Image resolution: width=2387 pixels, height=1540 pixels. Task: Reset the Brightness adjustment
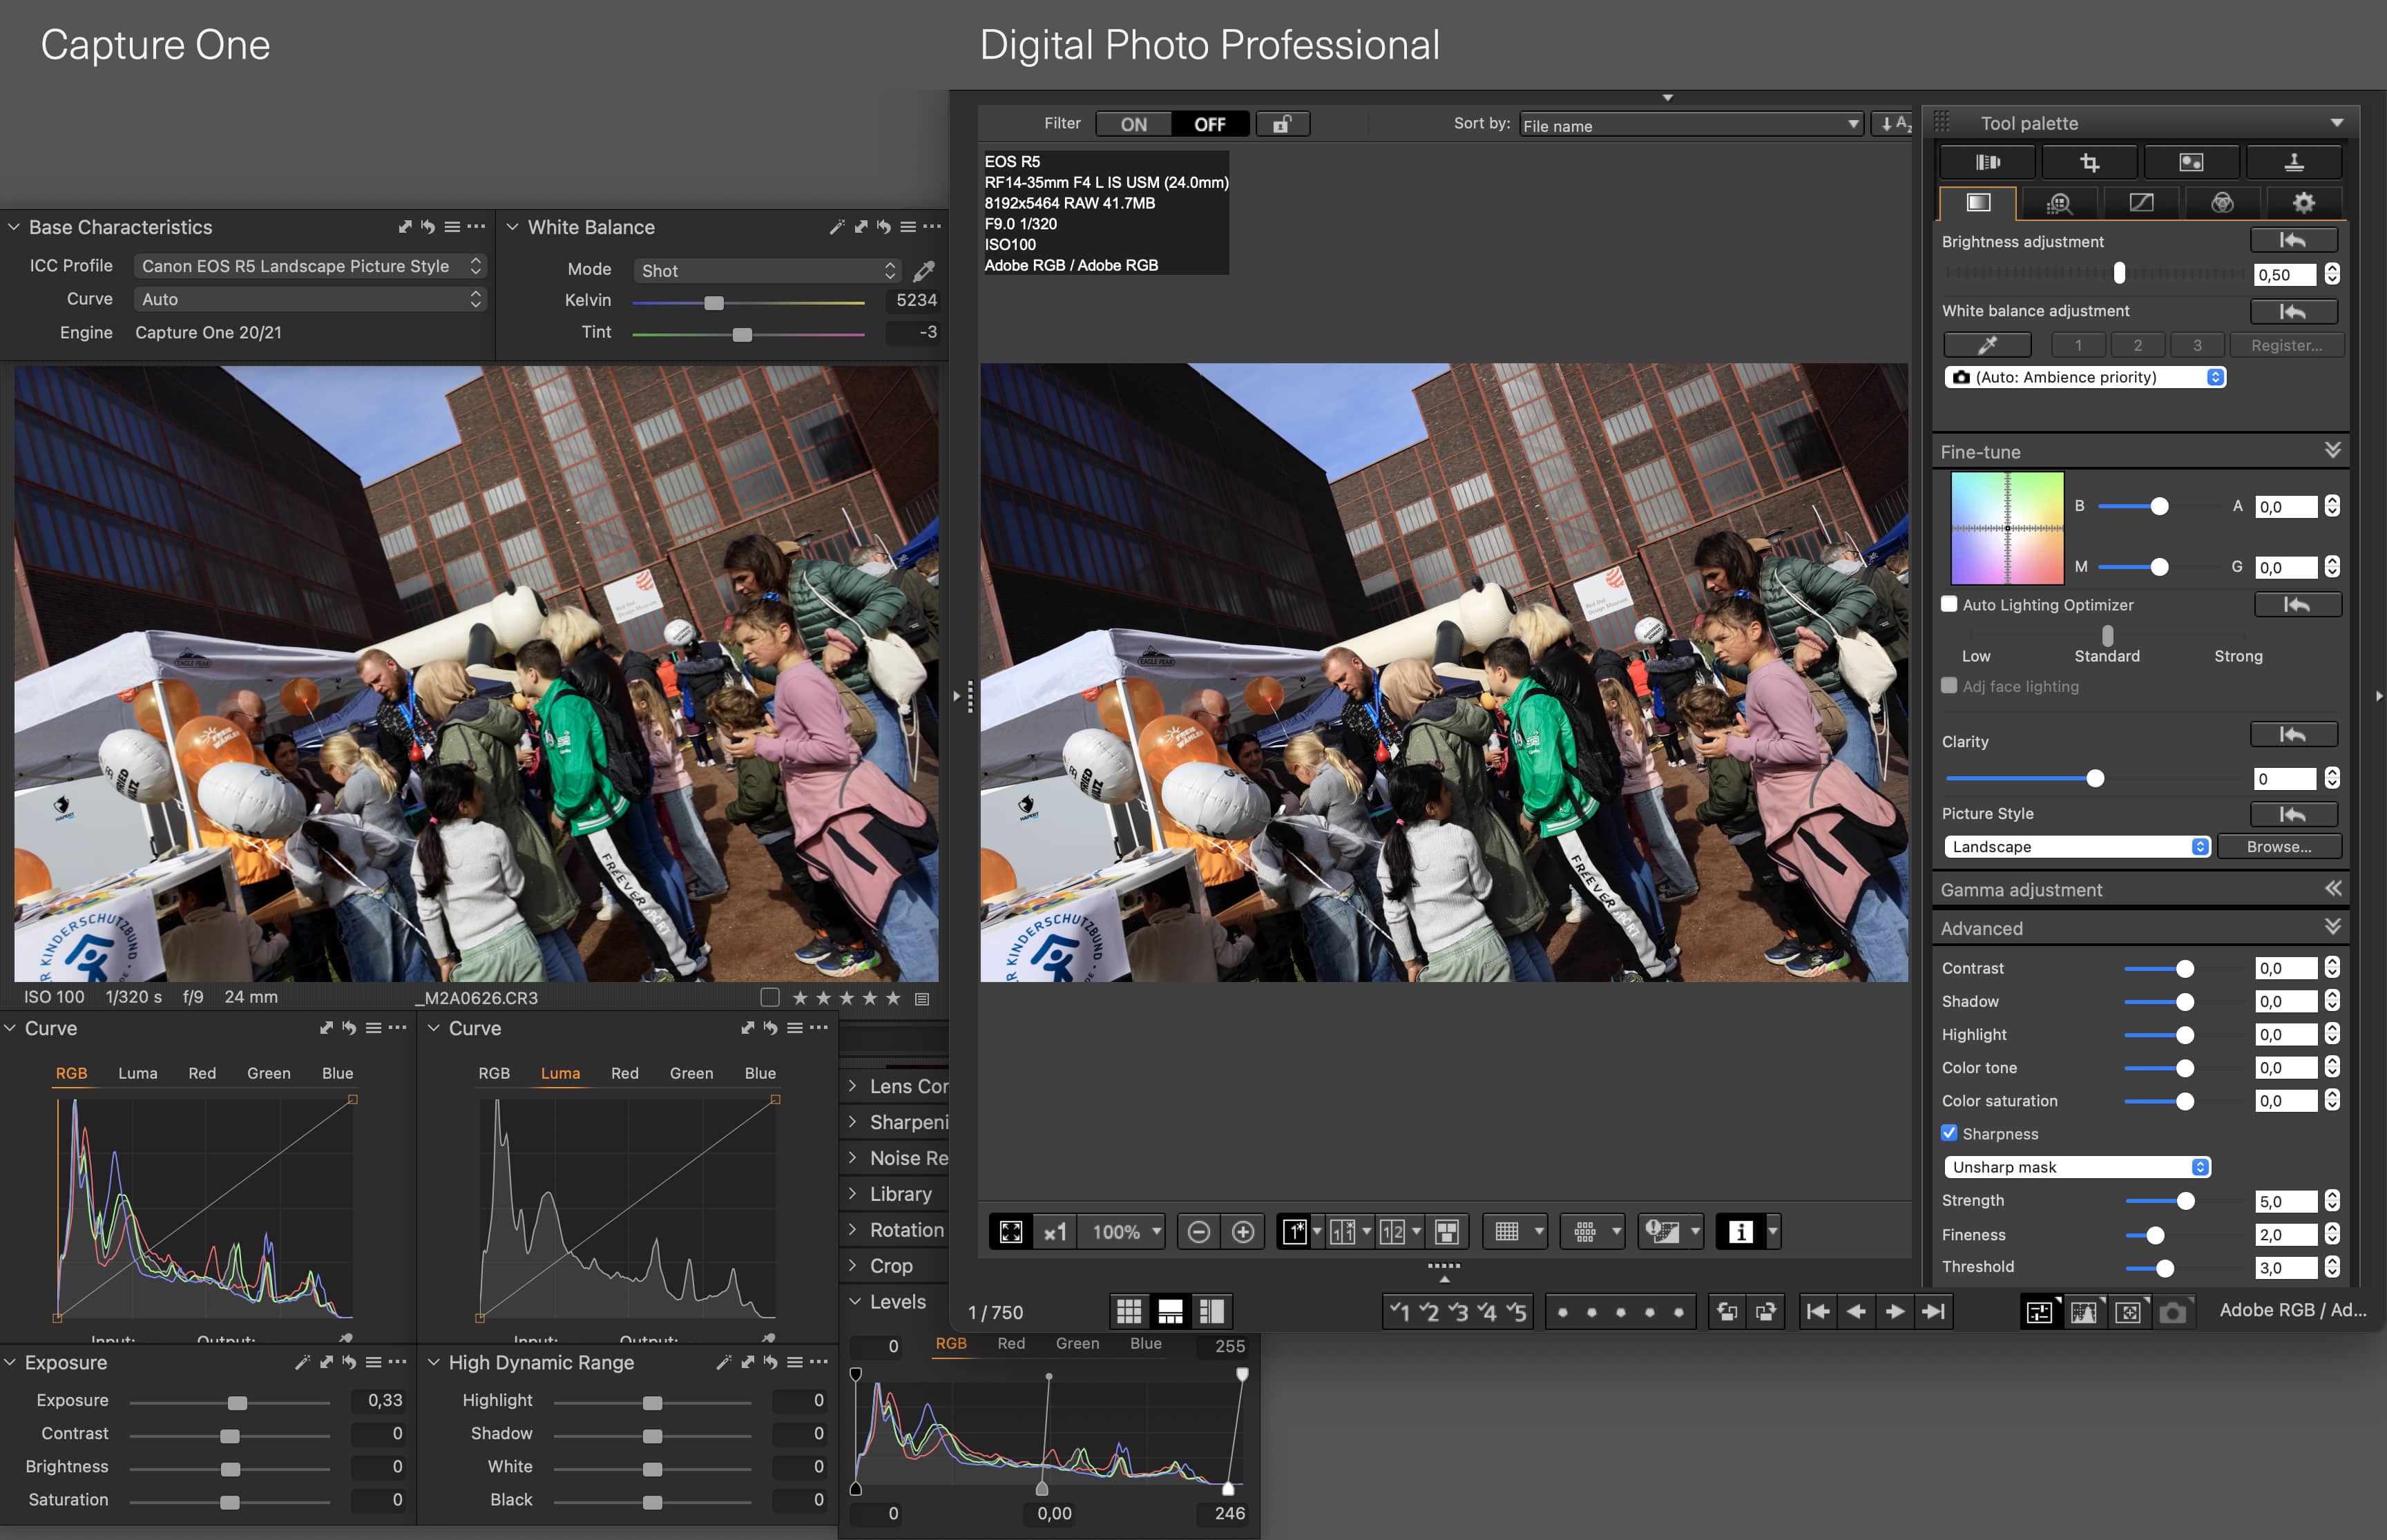coord(2294,240)
